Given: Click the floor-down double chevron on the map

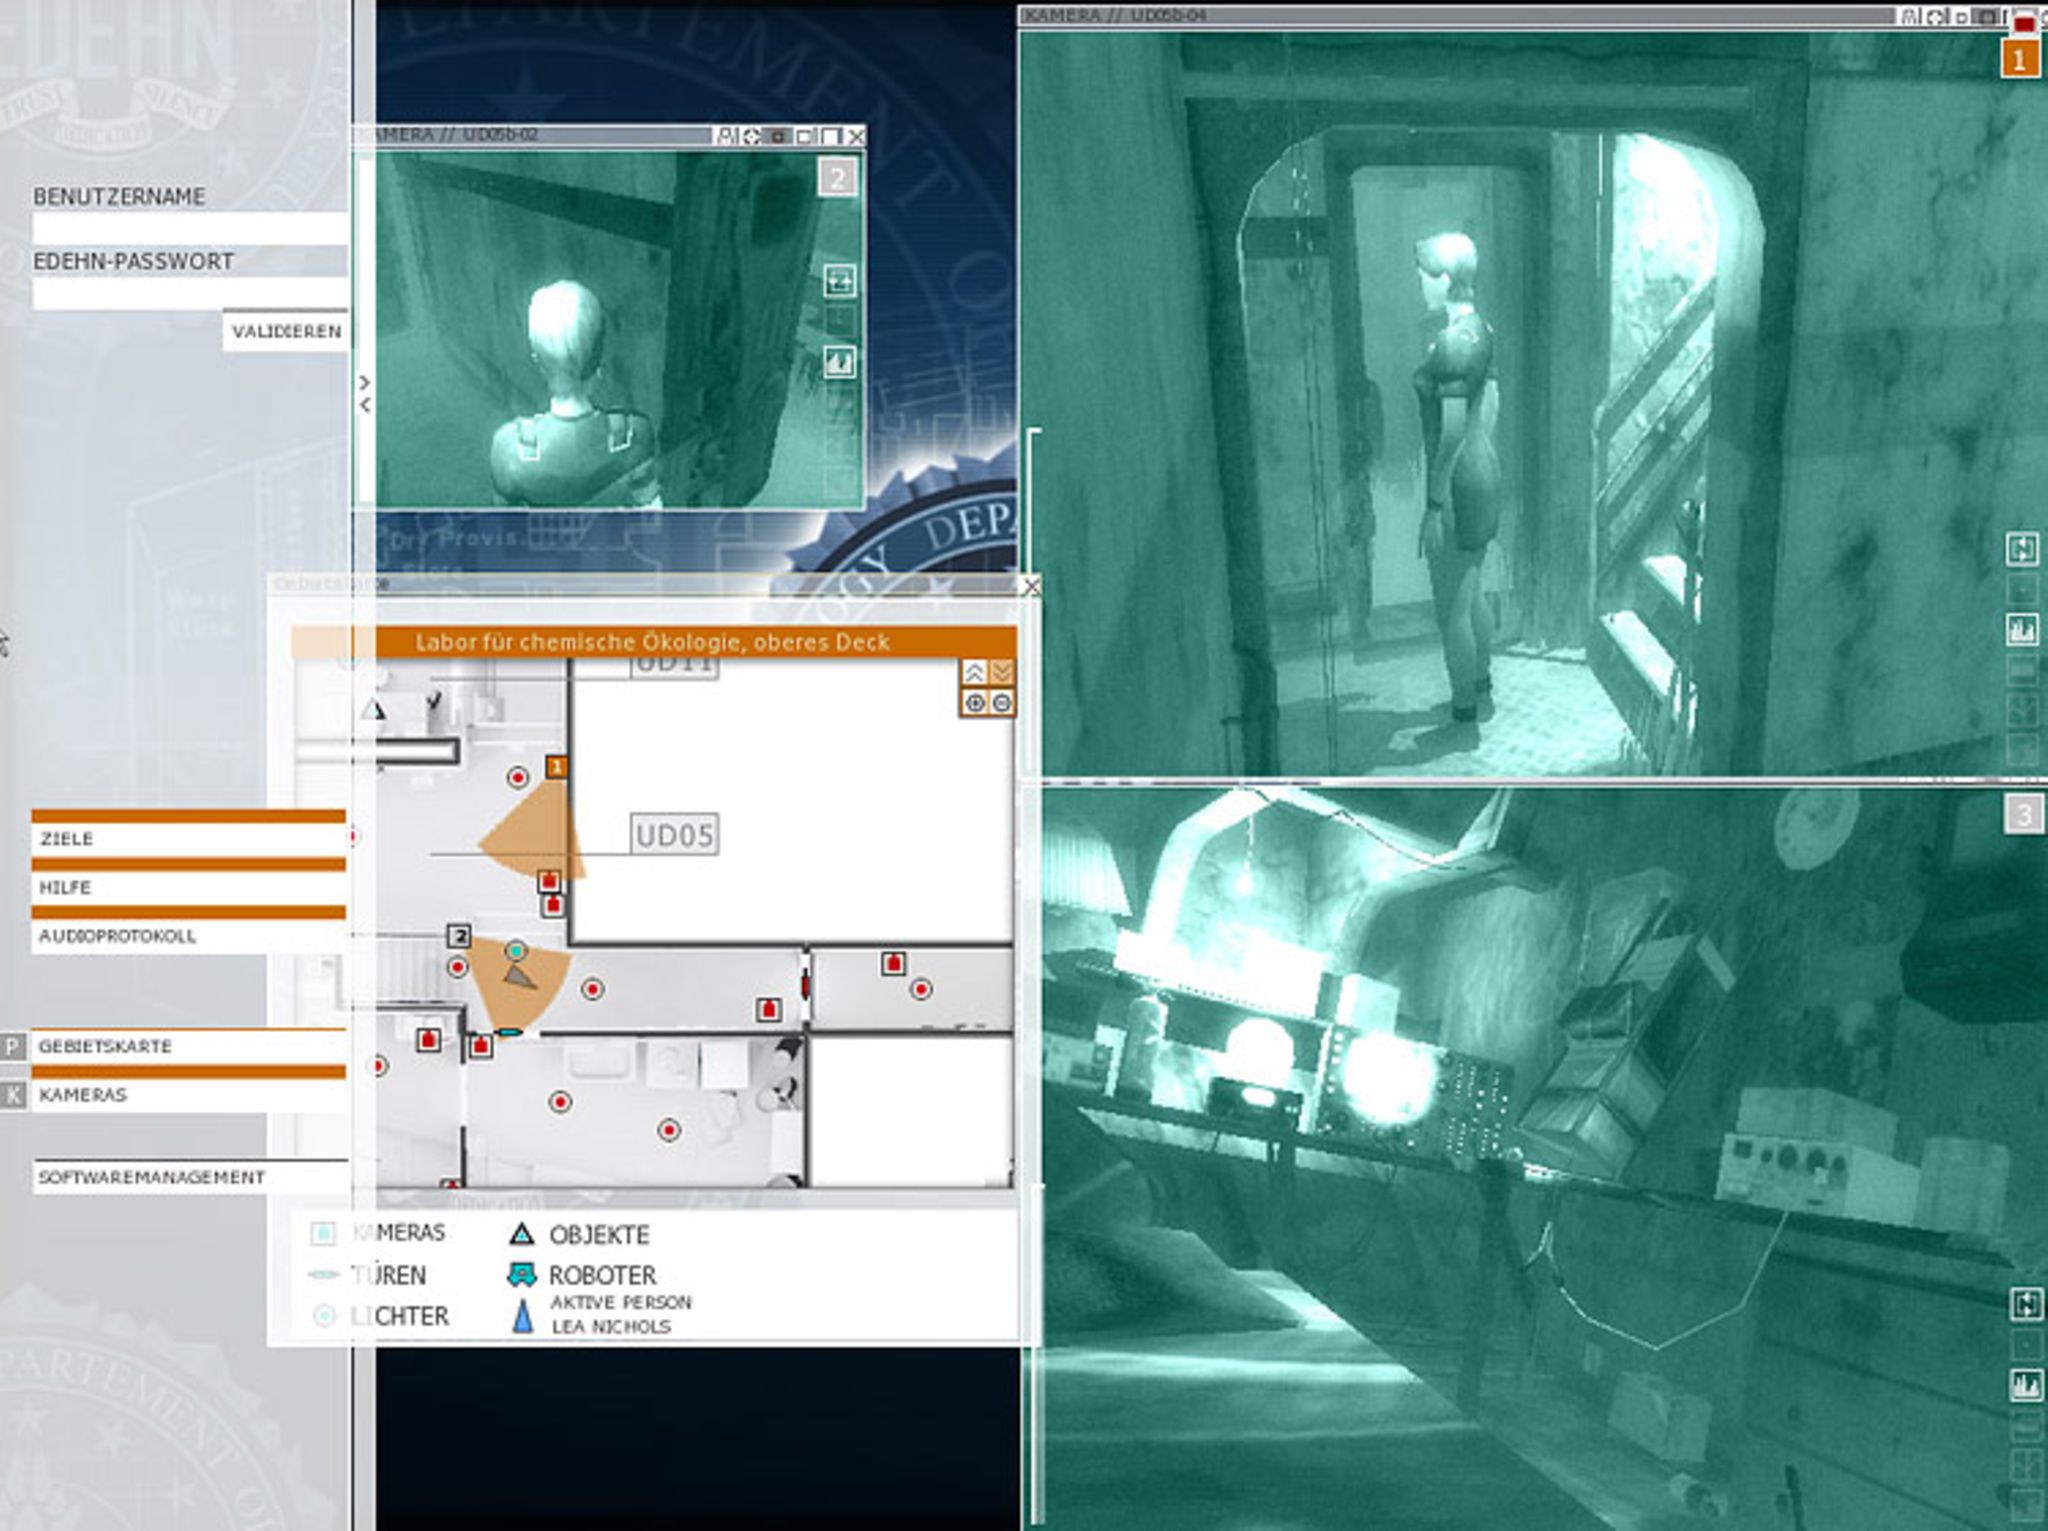Looking at the screenshot, I should (x=1002, y=672).
